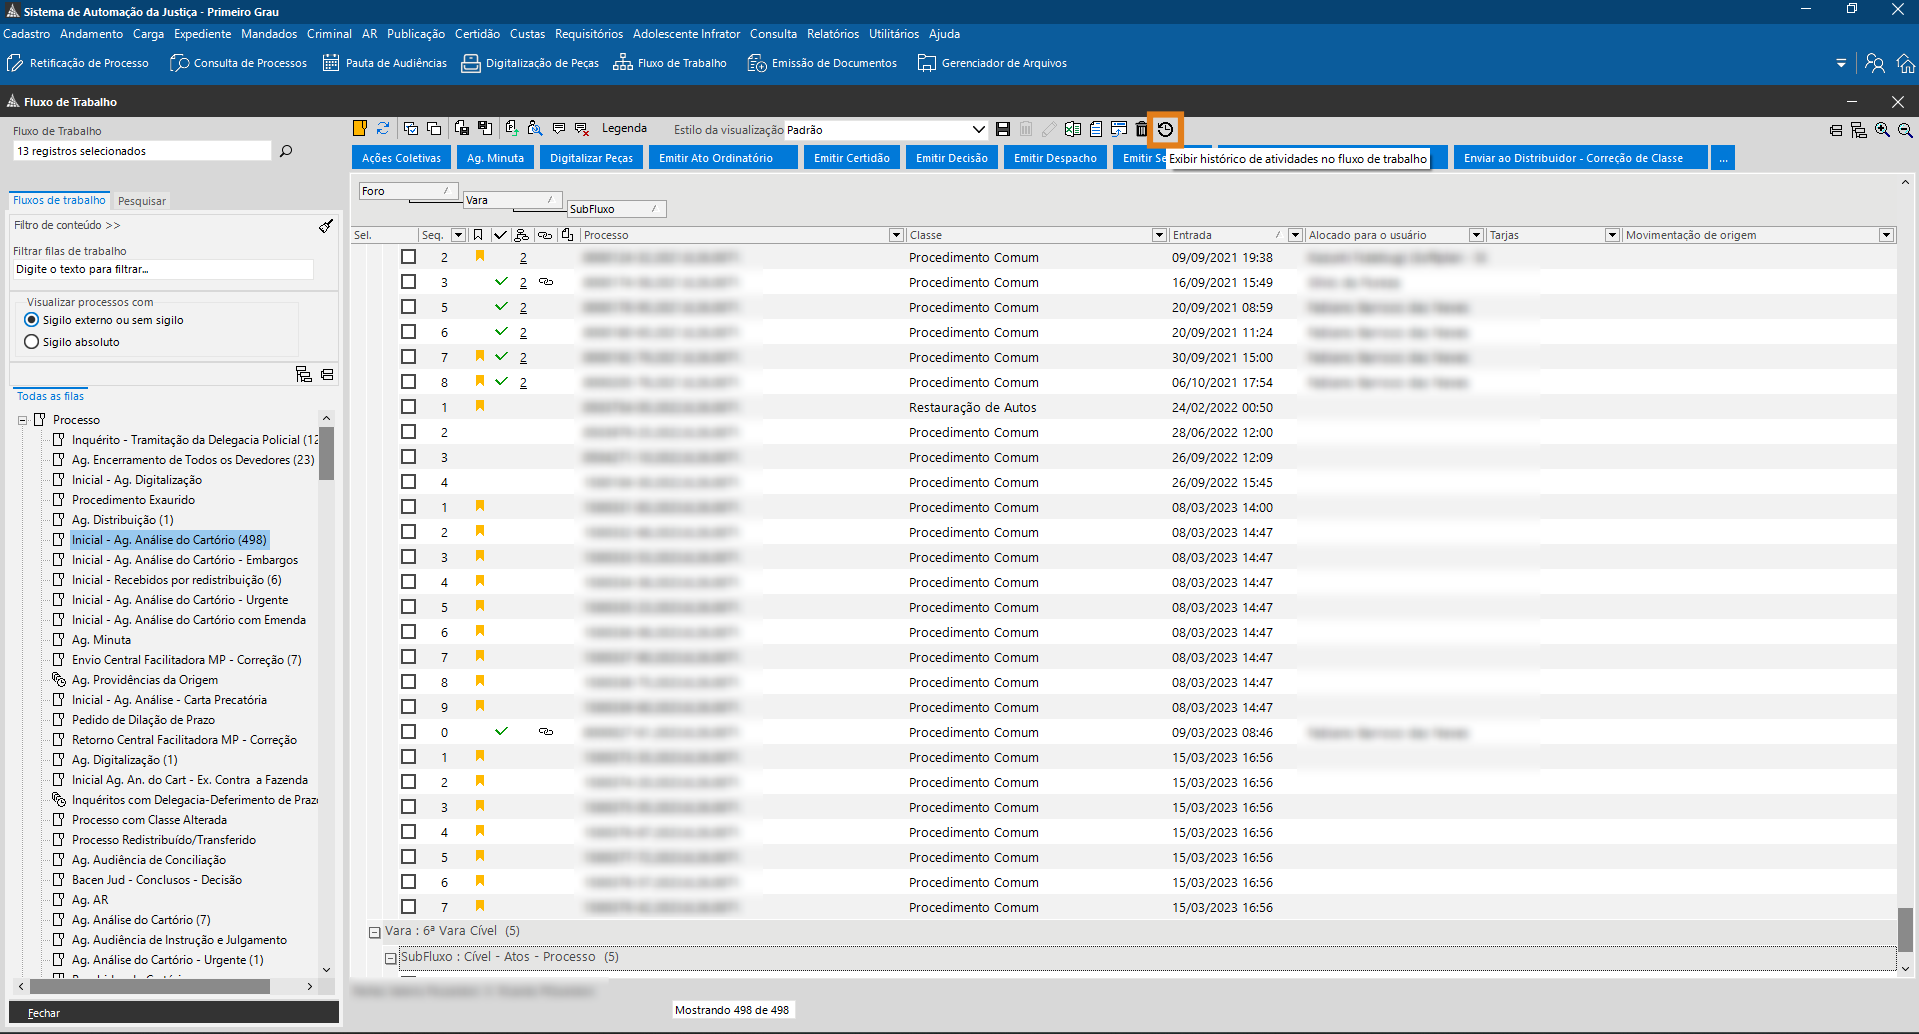Screen dimensions: 1919x1034
Task: Click the search magnifier beside registros selecionados
Action: coord(286,151)
